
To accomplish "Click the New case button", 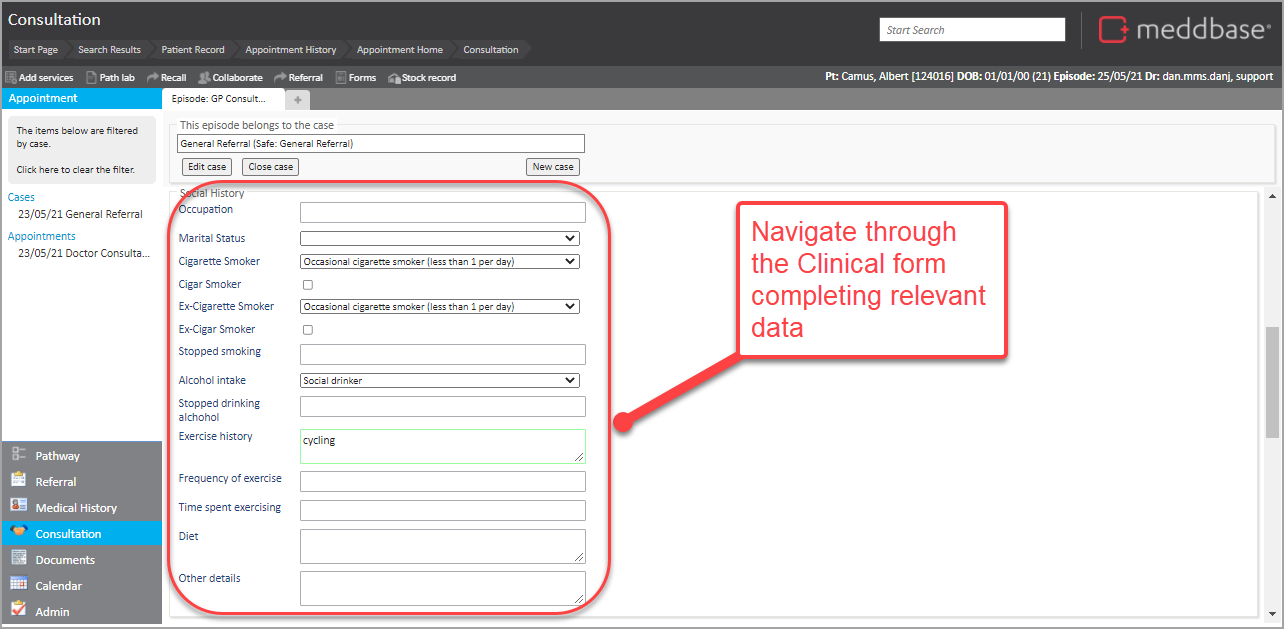I will (x=553, y=167).
